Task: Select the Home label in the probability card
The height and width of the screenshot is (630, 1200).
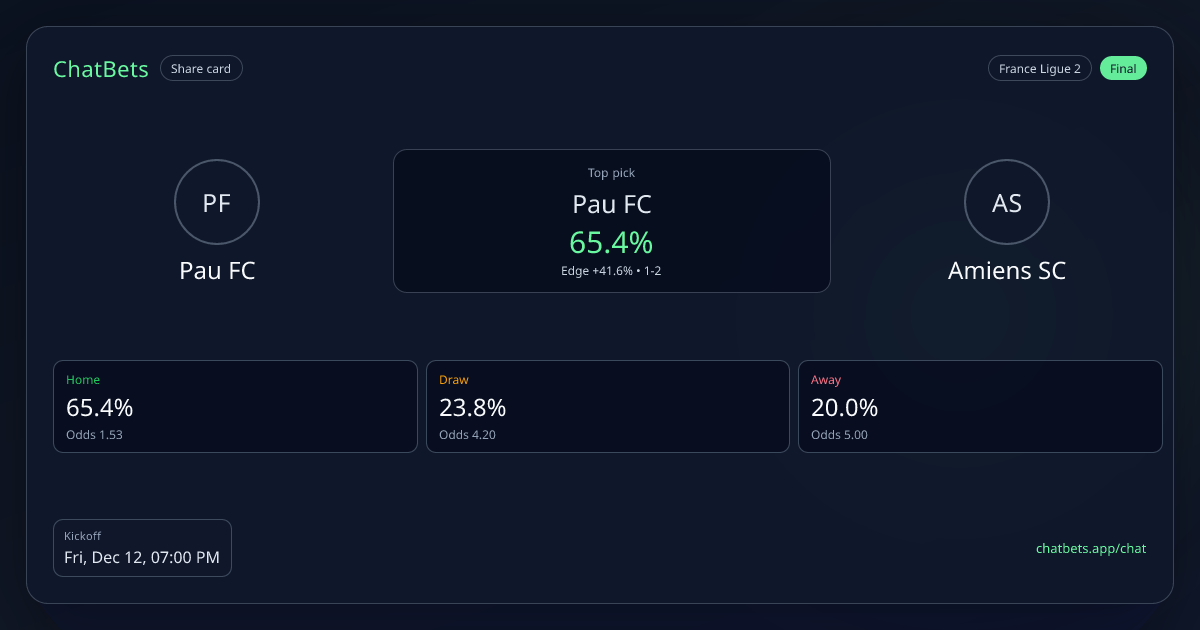Action: (x=83, y=380)
